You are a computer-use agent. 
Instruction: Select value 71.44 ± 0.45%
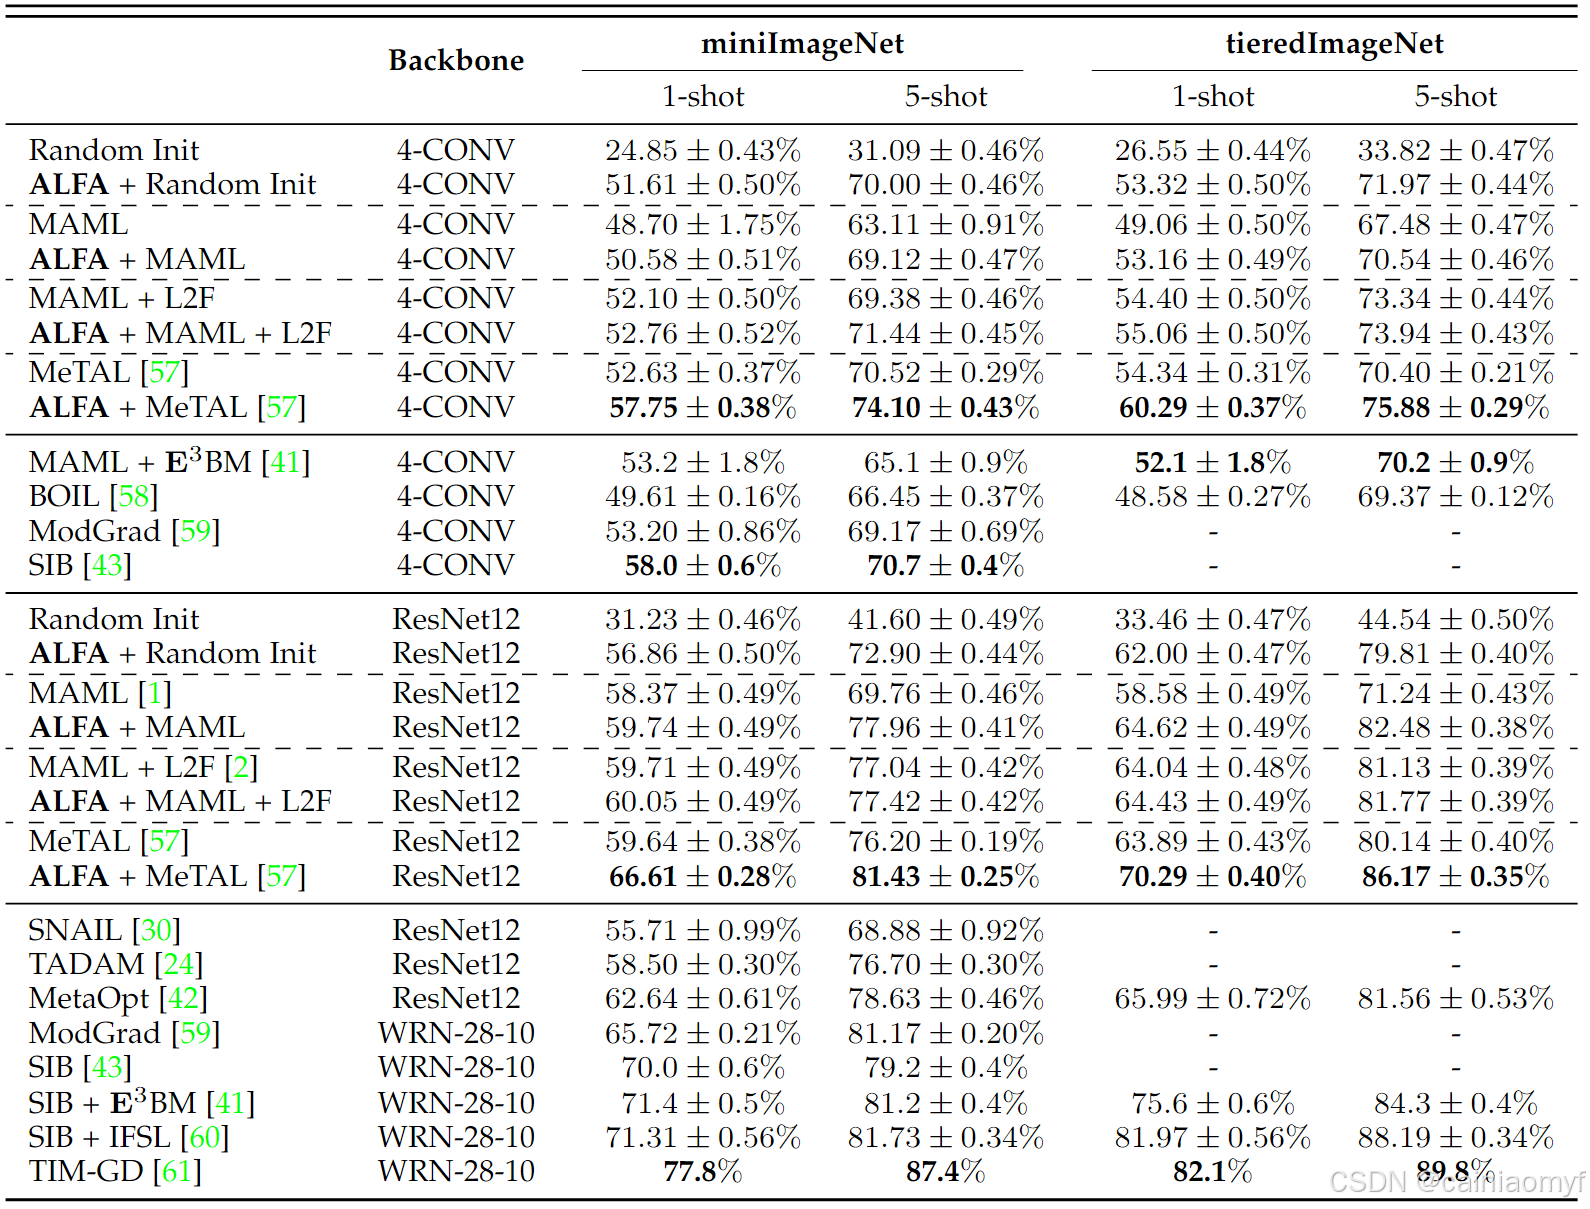coord(946,333)
